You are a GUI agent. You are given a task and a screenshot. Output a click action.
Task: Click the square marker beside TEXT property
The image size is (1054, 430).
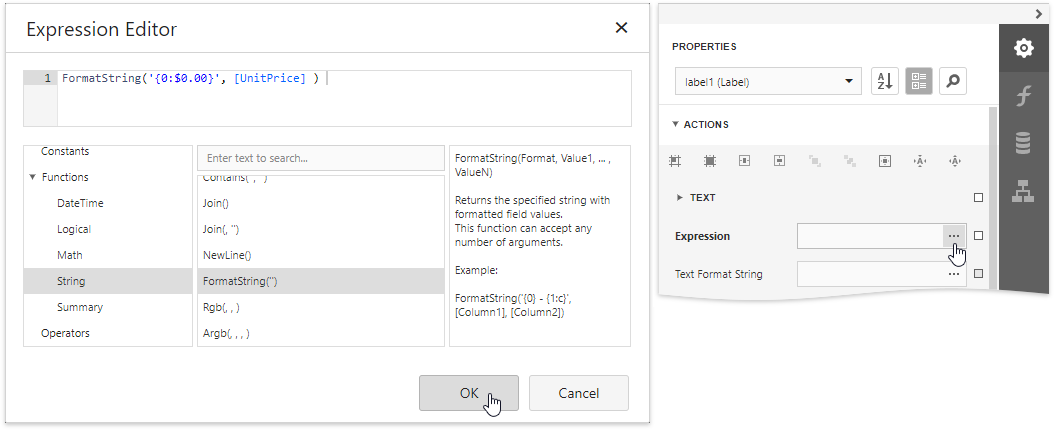coord(978,198)
